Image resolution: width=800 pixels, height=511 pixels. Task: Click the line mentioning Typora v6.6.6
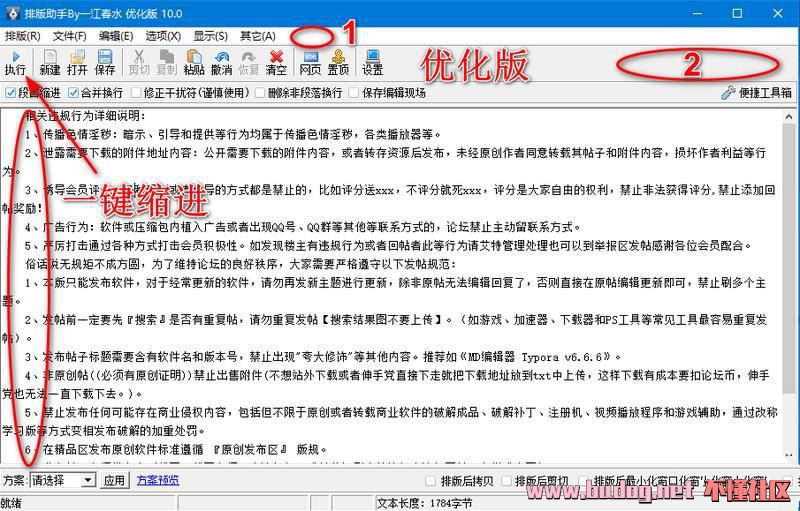click(323, 356)
